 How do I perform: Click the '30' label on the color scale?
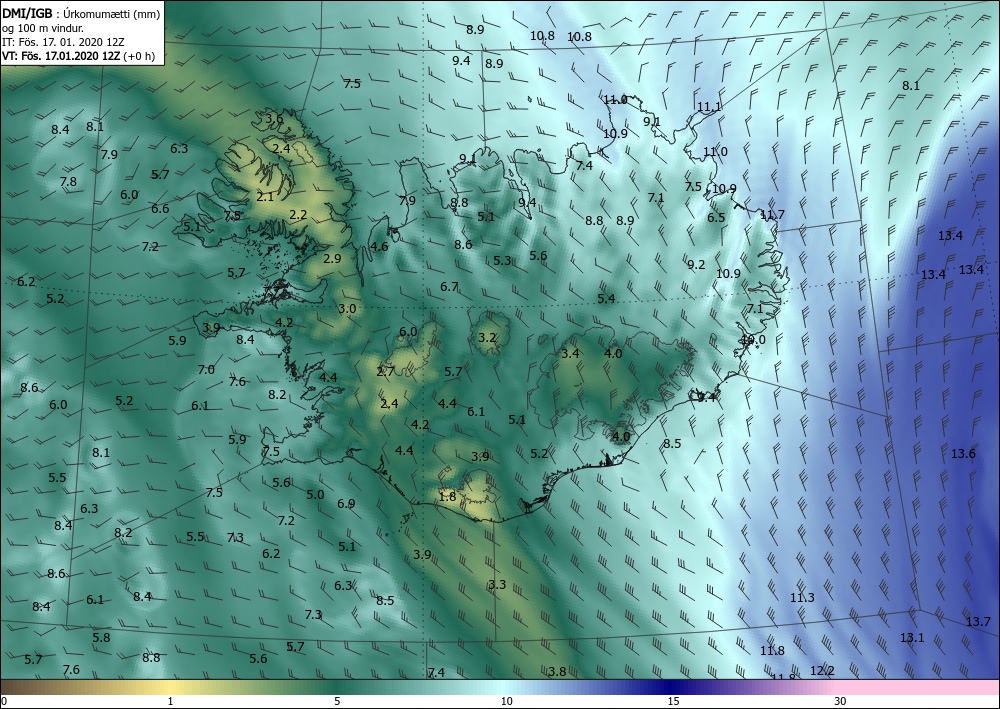click(x=841, y=701)
